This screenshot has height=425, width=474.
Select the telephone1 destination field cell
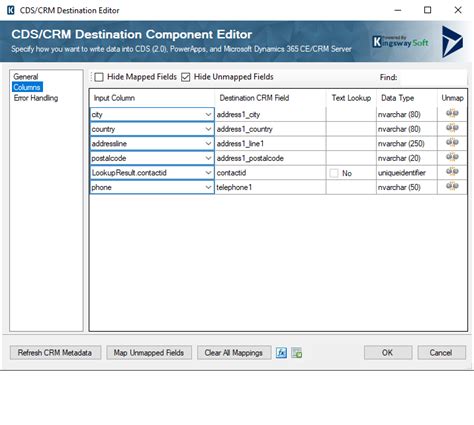[x=270, y=187]
